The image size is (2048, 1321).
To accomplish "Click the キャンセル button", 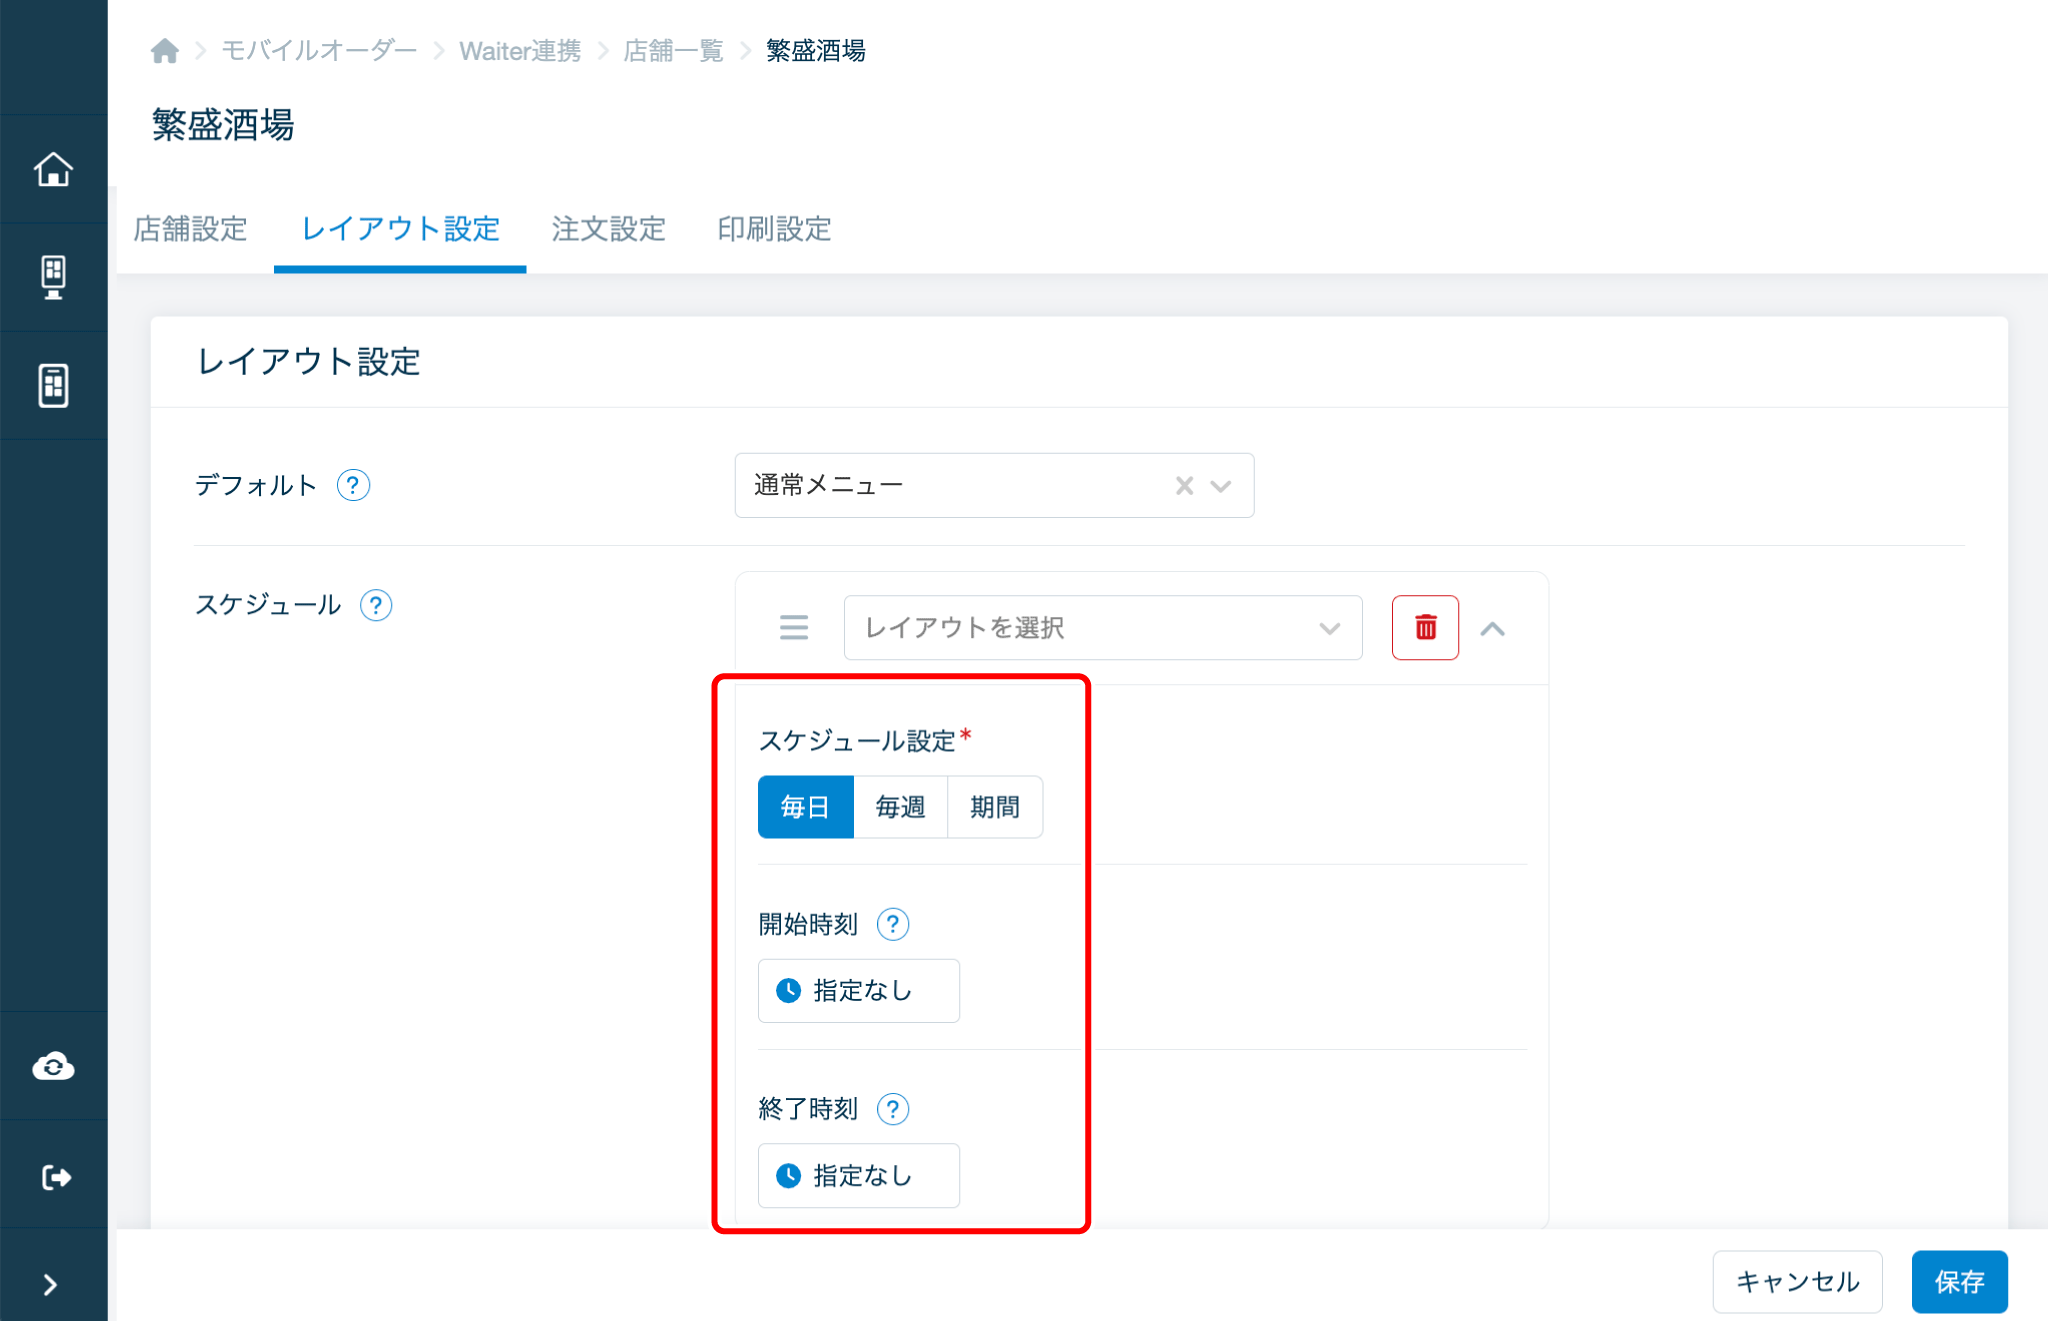I will tap(1796, 1281).
